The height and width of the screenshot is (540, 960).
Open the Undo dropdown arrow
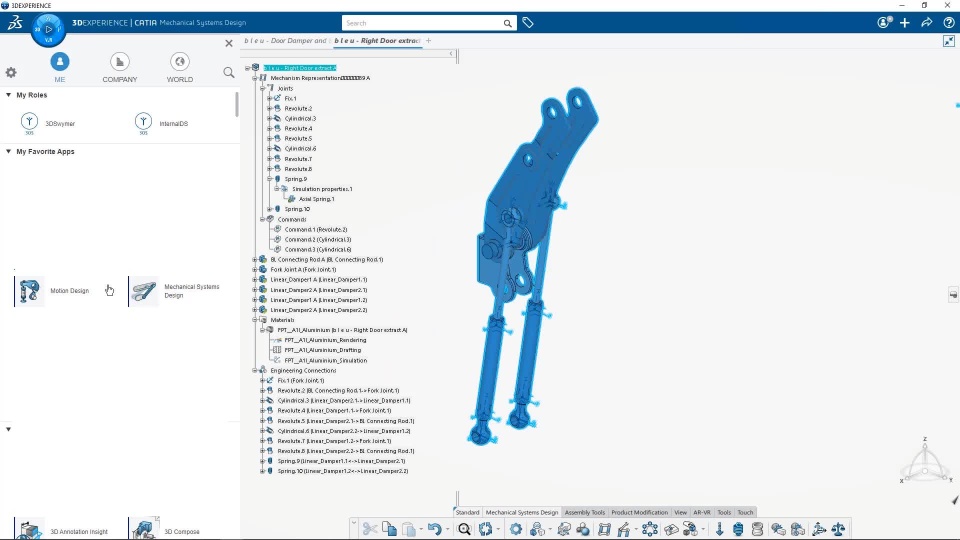(x=447, y=530)
